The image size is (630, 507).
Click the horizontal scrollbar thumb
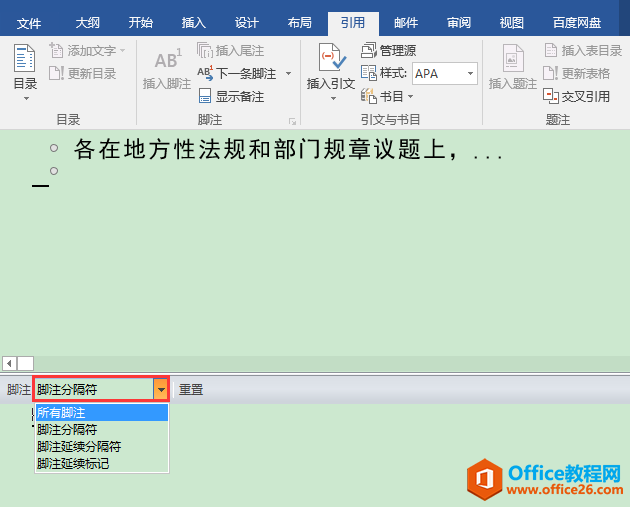(x=25, y=364)
